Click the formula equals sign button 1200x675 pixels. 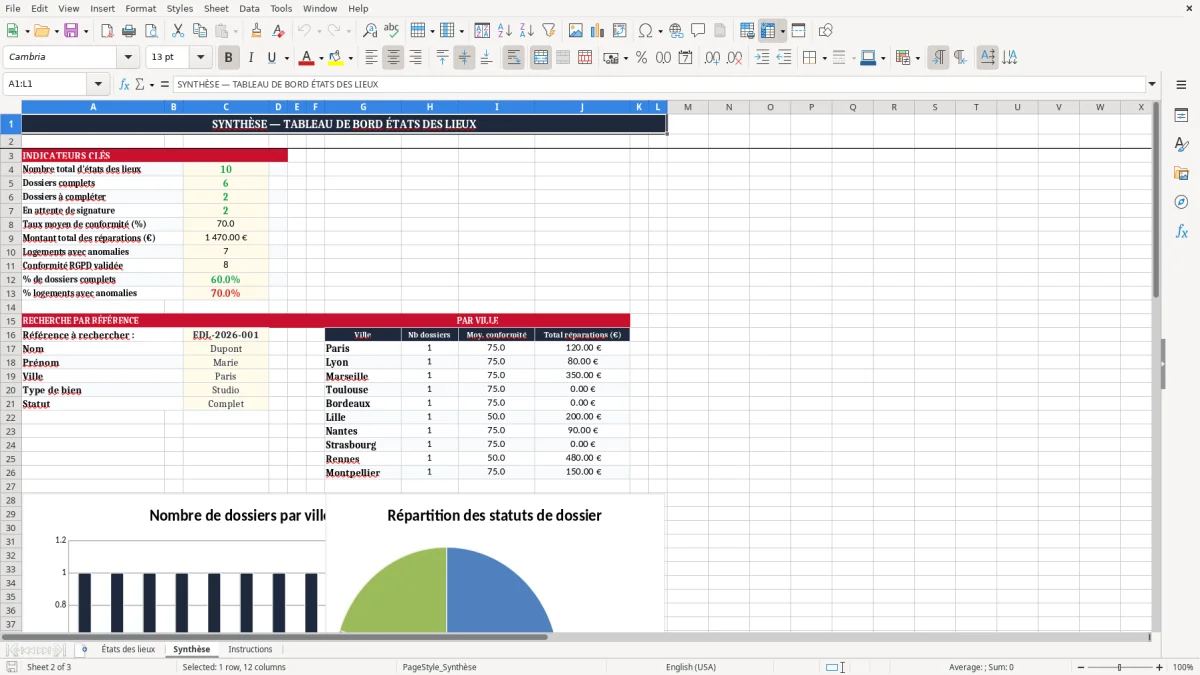click(165, 84)
